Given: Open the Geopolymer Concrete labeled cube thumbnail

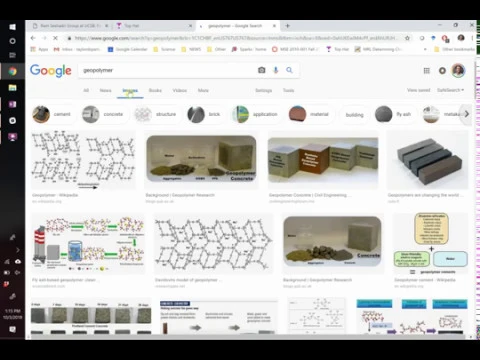Looking at the screenshot, I should (x=201, y=160).
